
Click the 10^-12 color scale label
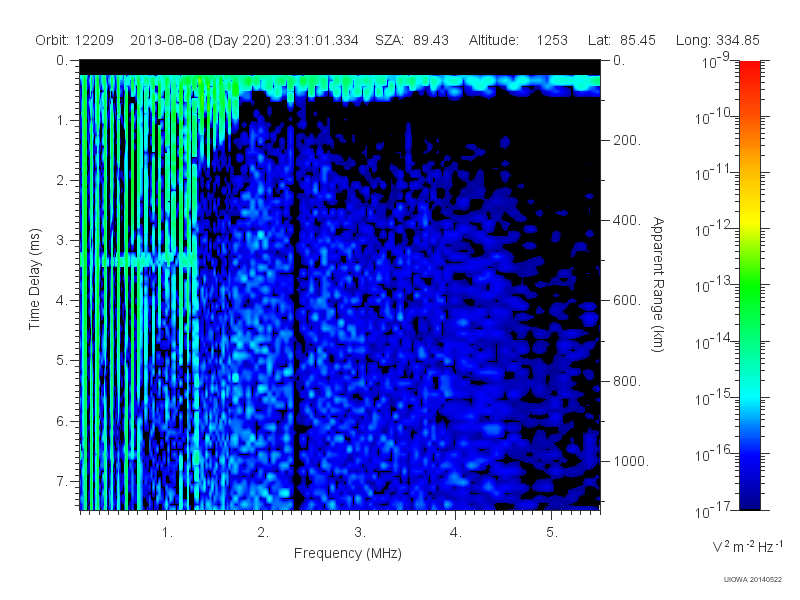(x=713, y=229)
